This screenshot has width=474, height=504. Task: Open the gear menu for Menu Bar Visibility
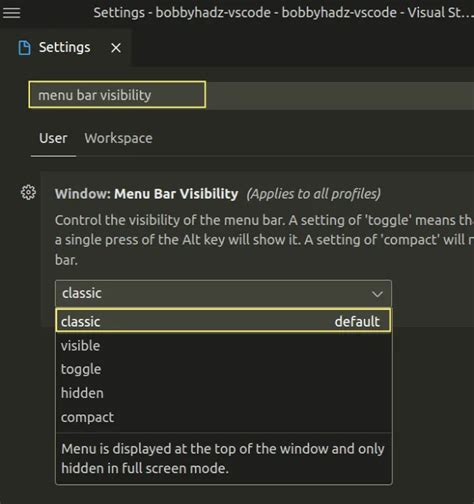(28, 192)
